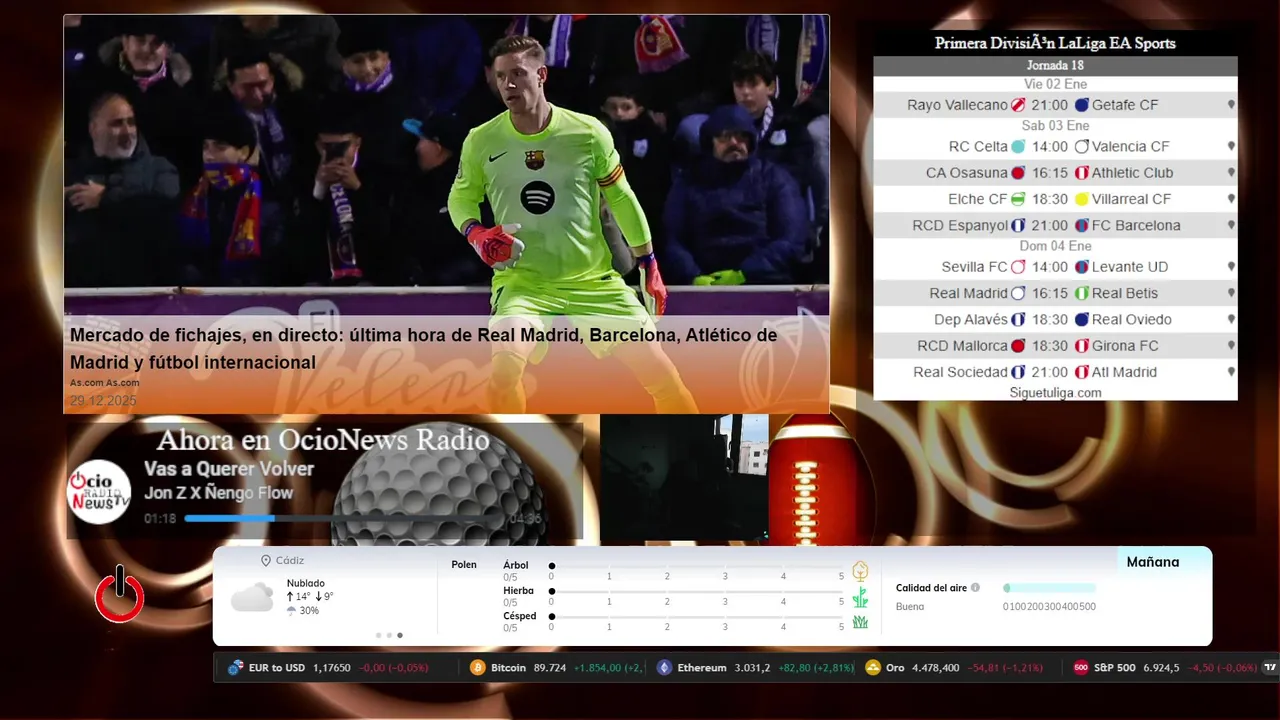Open map pin for Real Madrid match
The image size is (1280, 720).
point(1231,293)
